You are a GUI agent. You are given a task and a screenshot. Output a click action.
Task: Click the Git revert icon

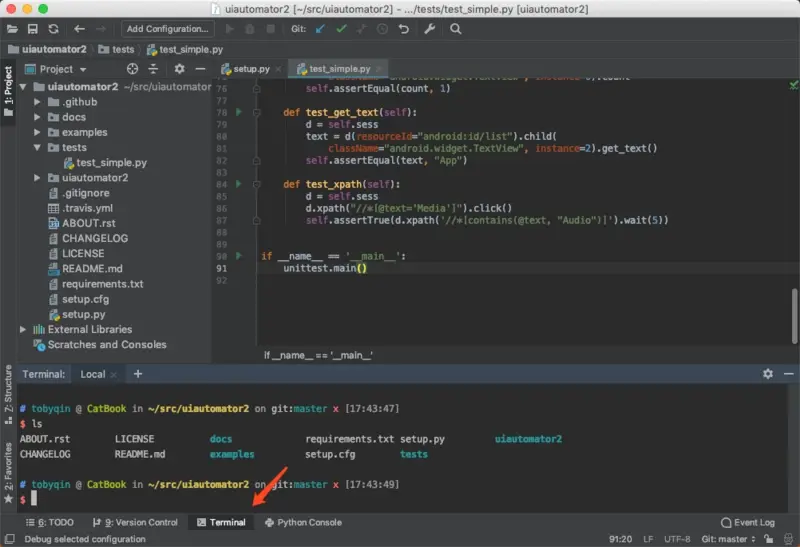[404, 29]
